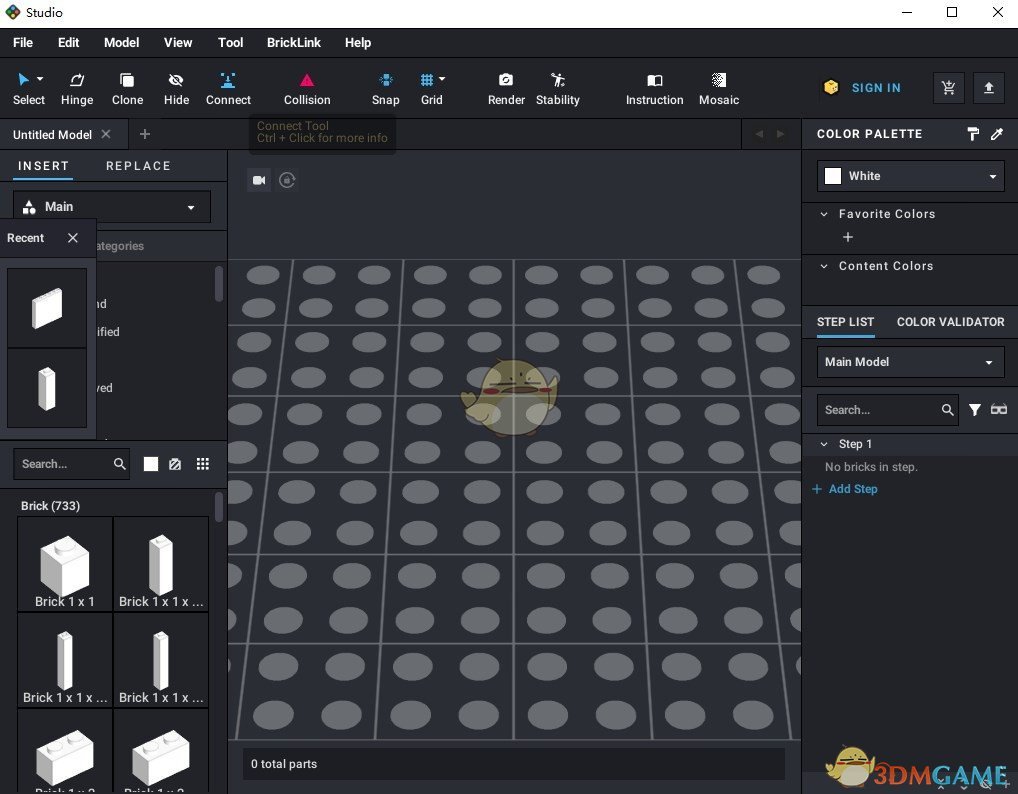Viewport: 1018px width, 794px height.
Task: Select the White color swatch
Action: click(833, 176)
